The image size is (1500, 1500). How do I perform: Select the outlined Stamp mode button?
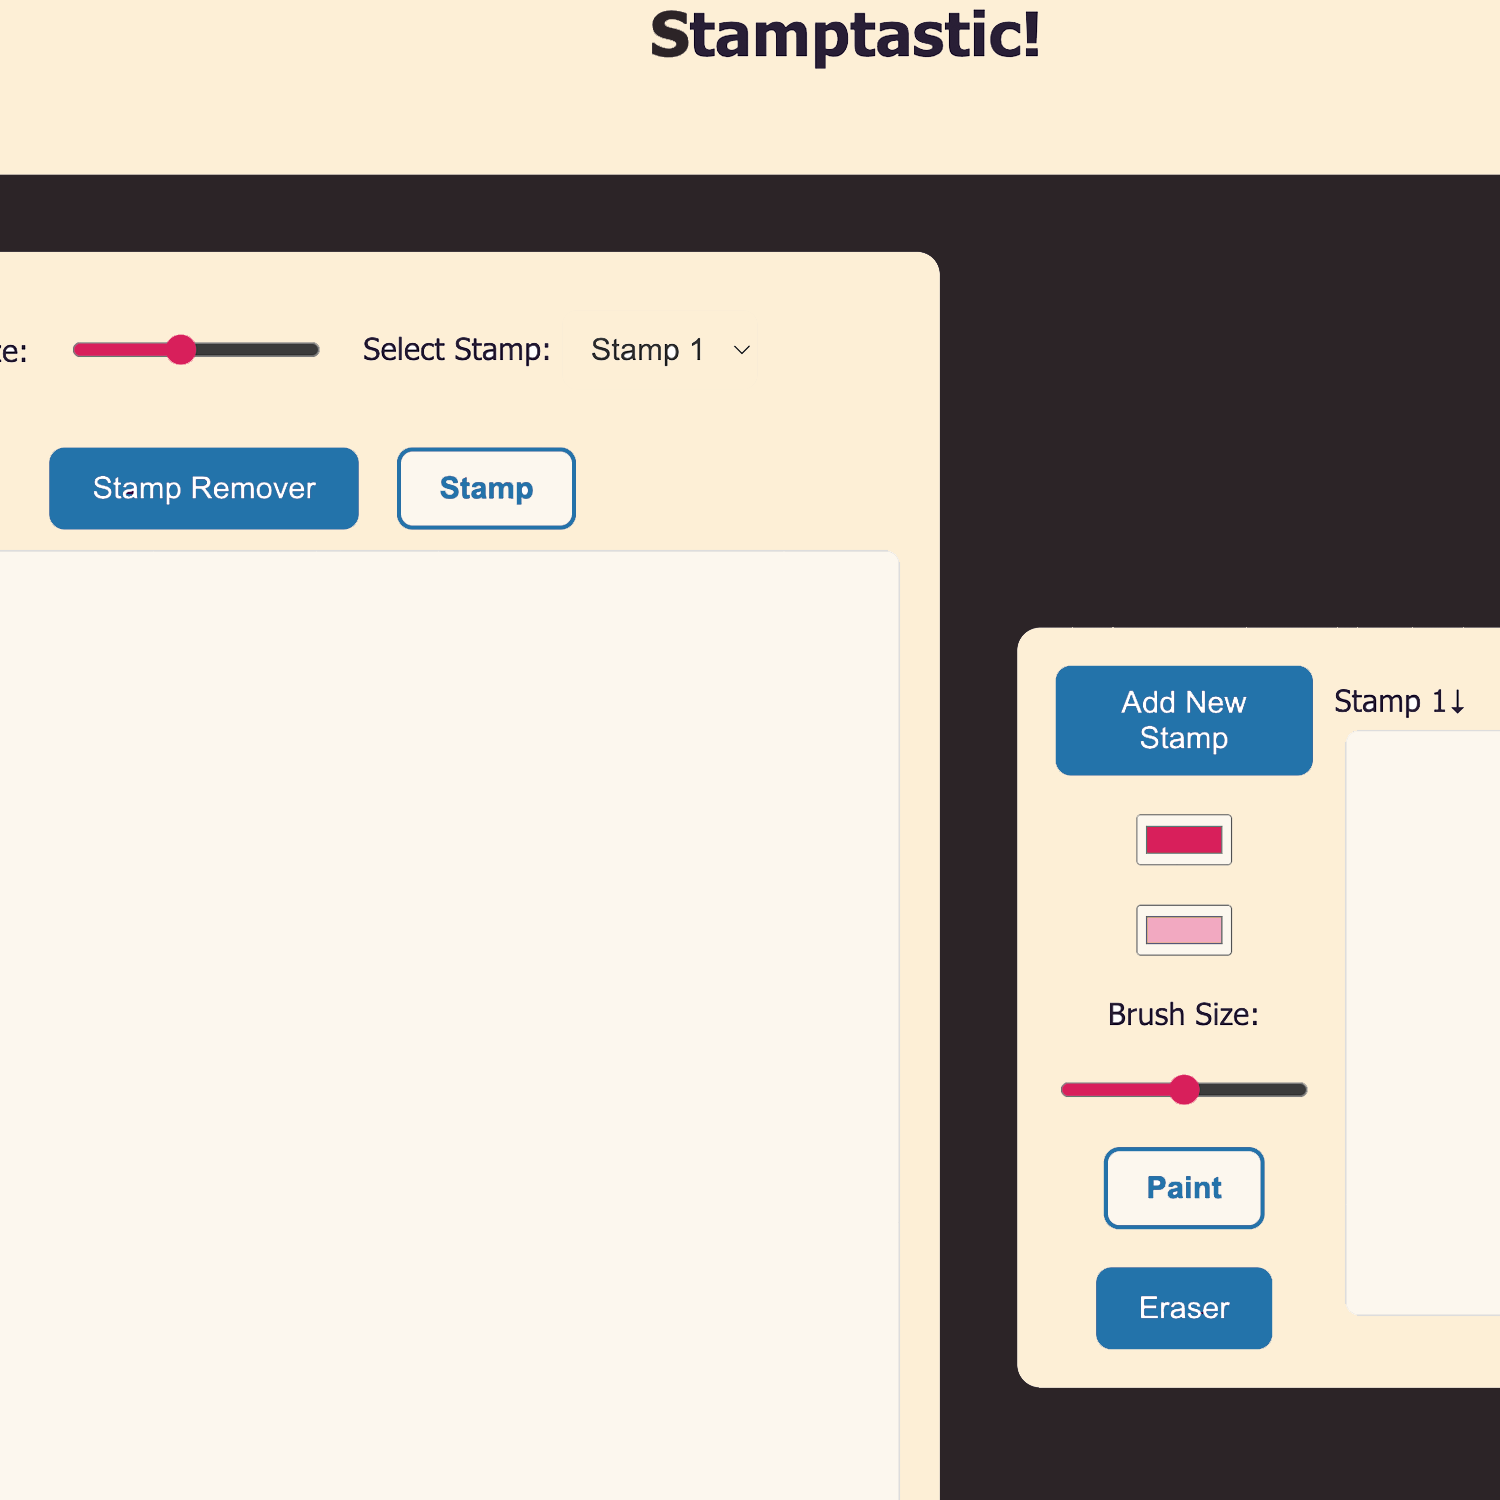click(486, 488)
